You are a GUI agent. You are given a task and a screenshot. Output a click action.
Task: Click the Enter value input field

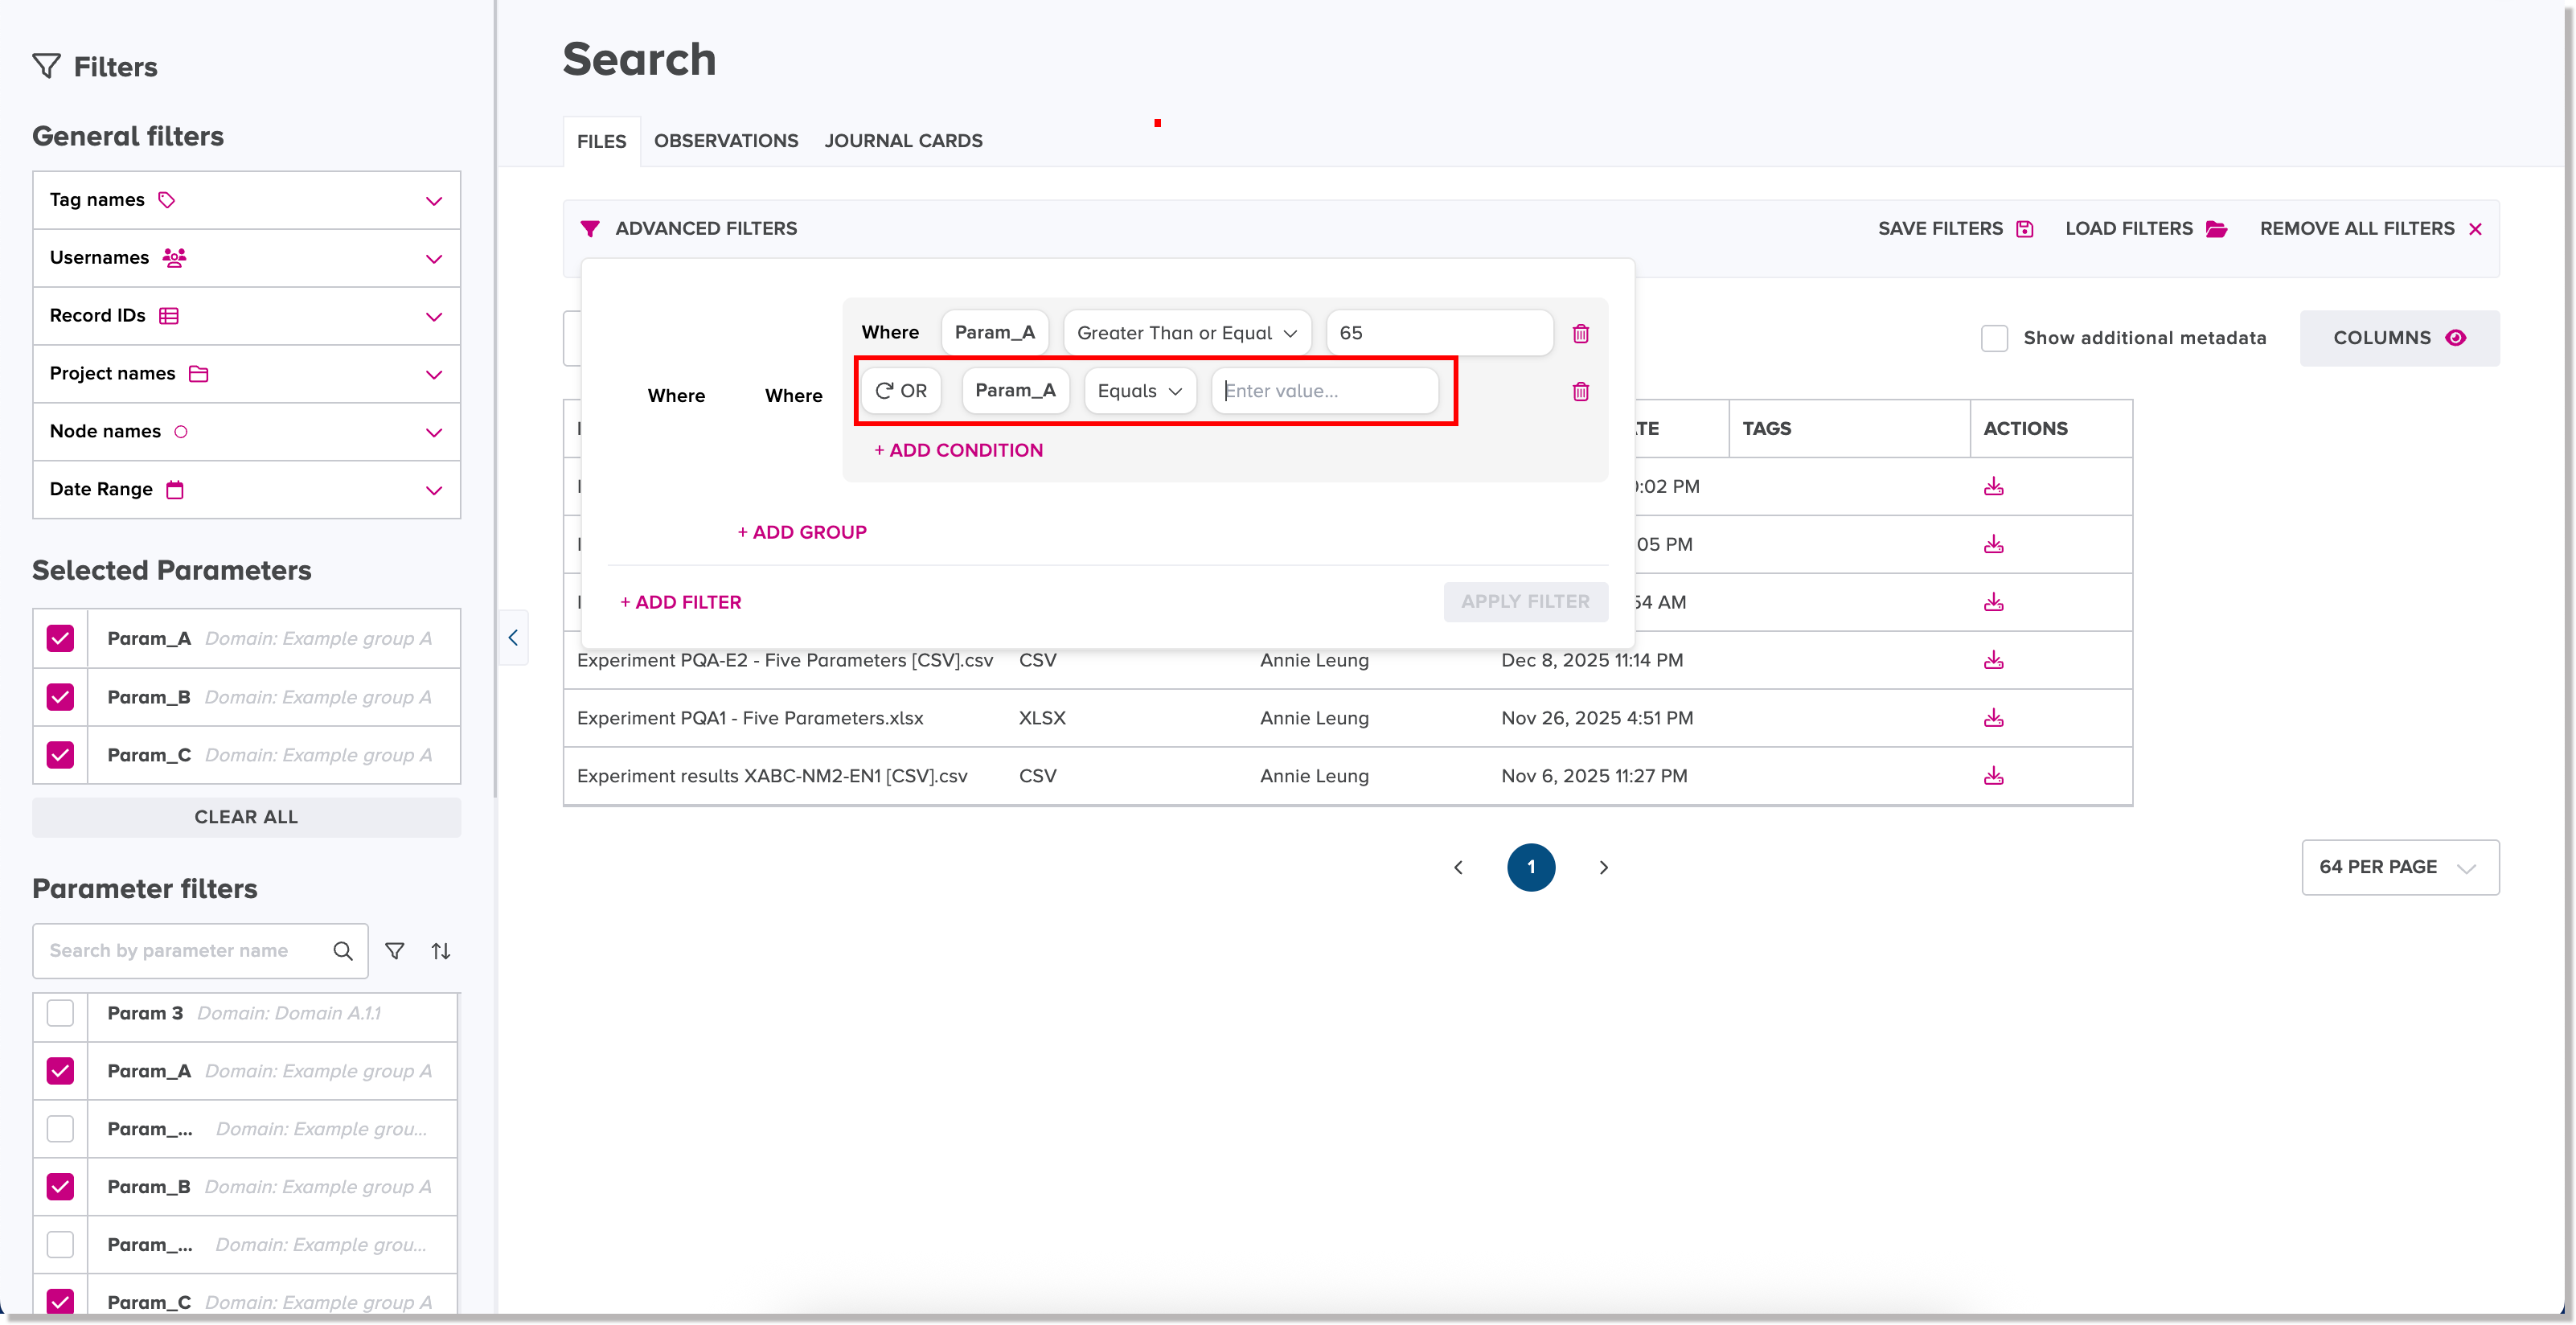click(x=1324, y=391)
